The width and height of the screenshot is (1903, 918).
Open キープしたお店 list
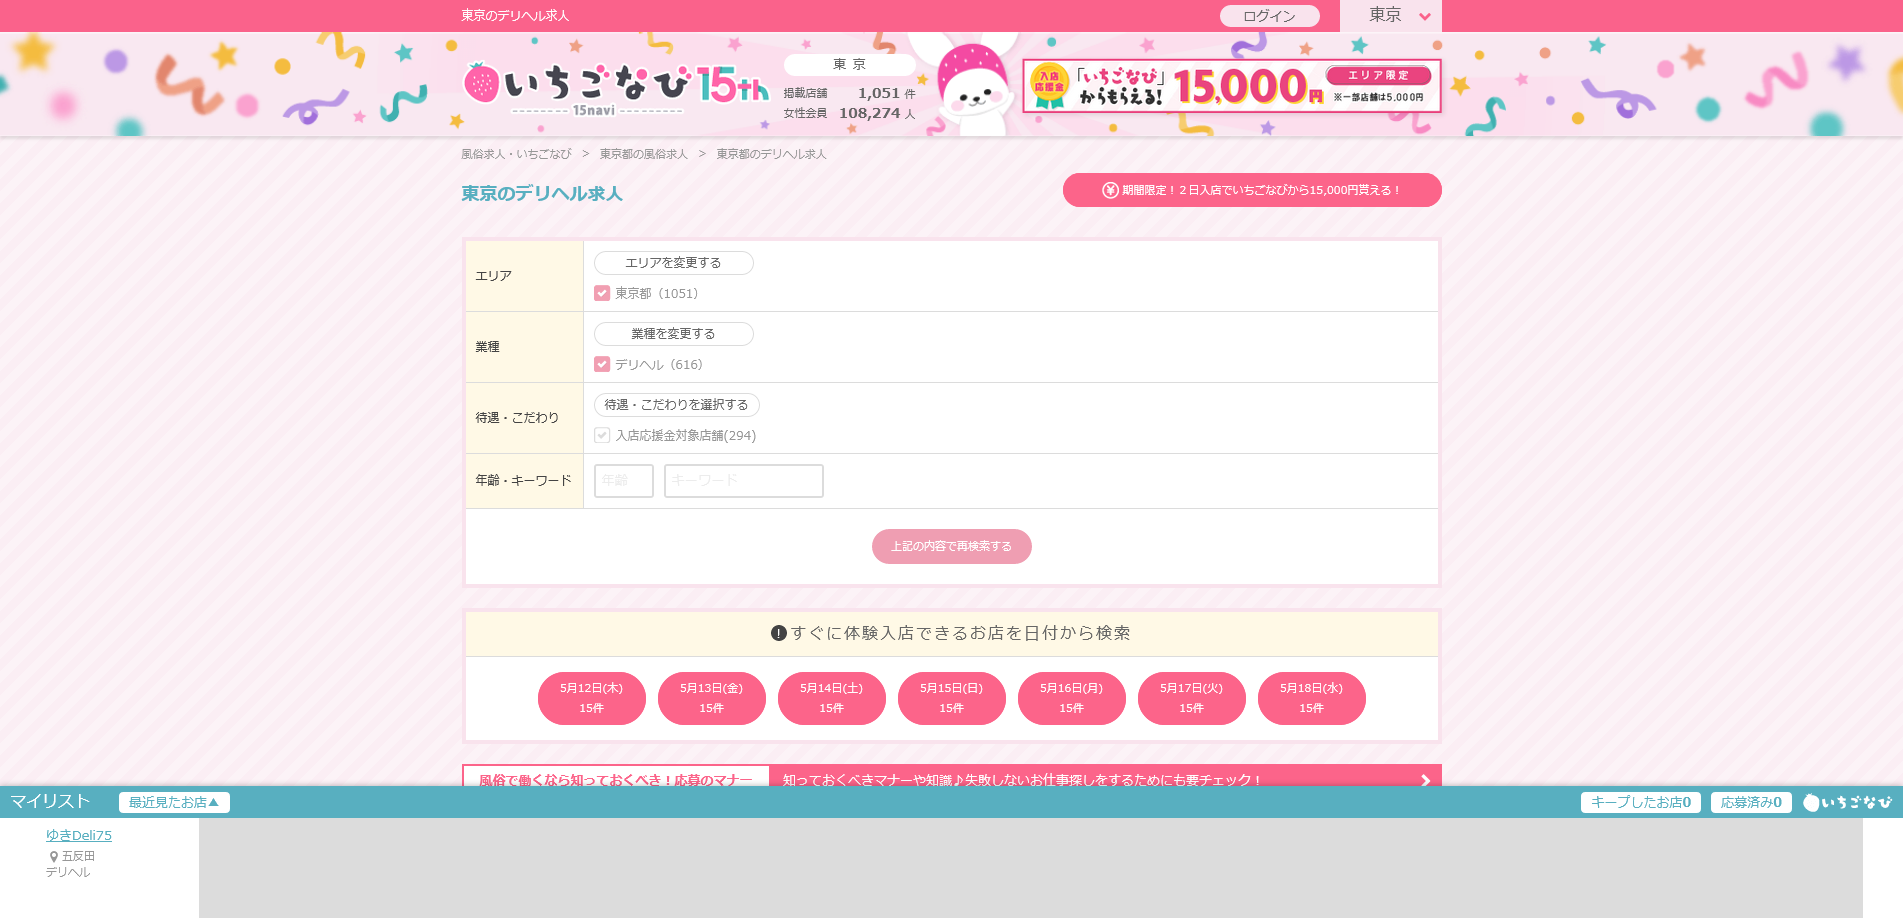click(1641, 802)
